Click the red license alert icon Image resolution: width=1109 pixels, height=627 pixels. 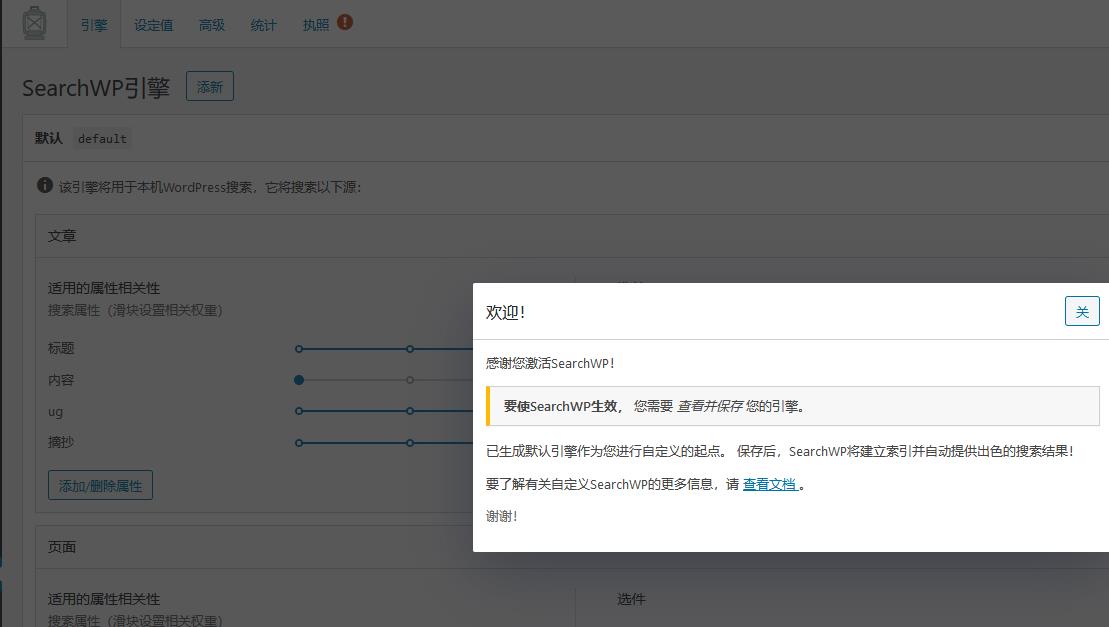pyautogui.click(x=344, y=23)
